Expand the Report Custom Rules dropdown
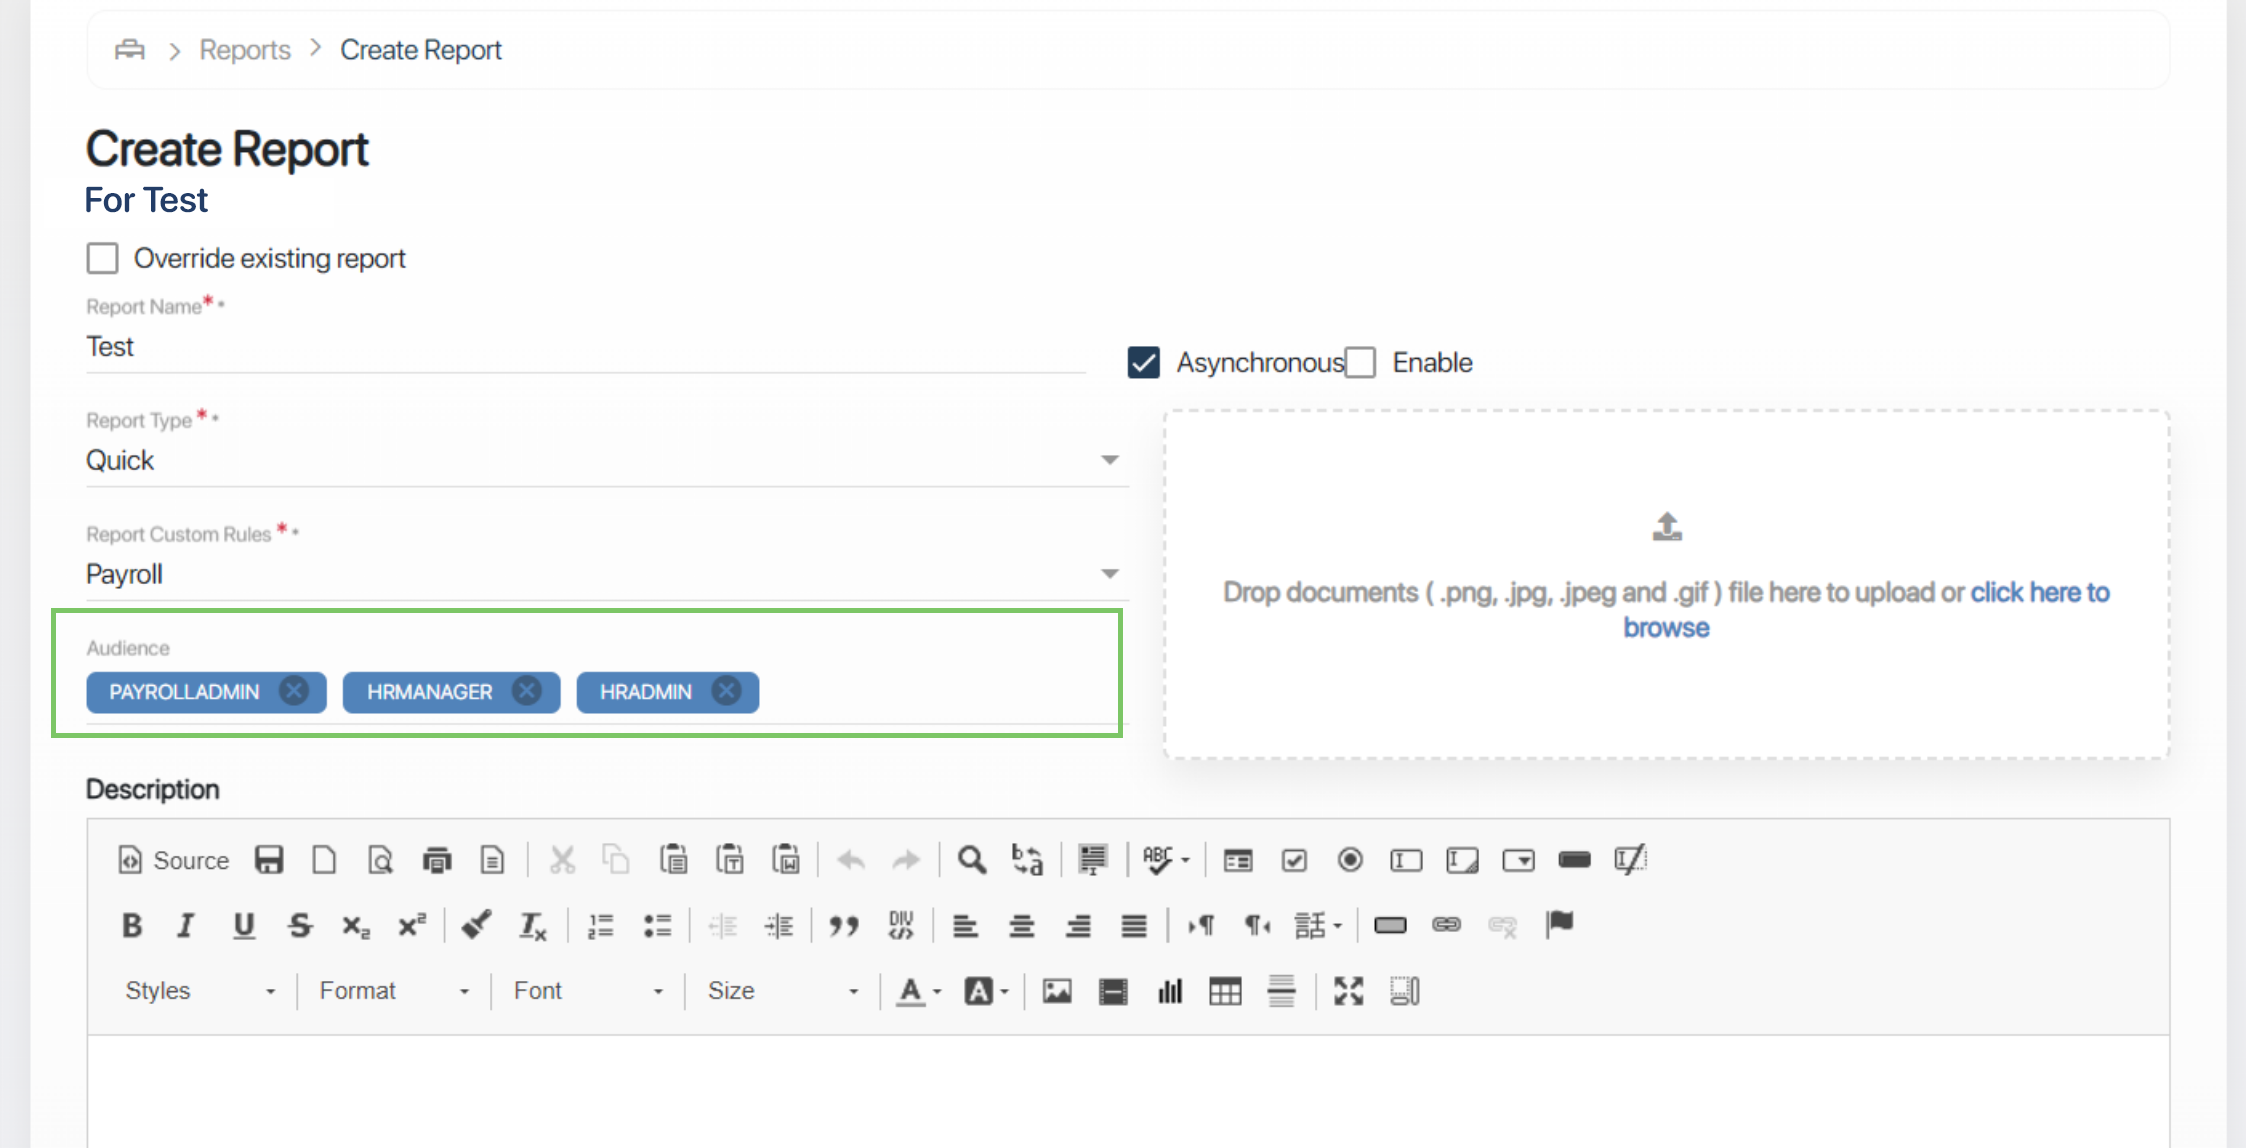The width and height of the screenshot is (2246, 1148). (x=1109, y=574)
